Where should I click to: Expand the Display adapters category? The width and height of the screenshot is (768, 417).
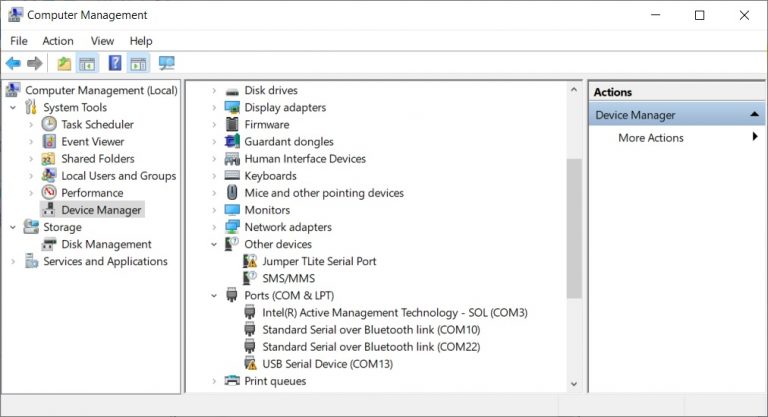coord(214,107)
